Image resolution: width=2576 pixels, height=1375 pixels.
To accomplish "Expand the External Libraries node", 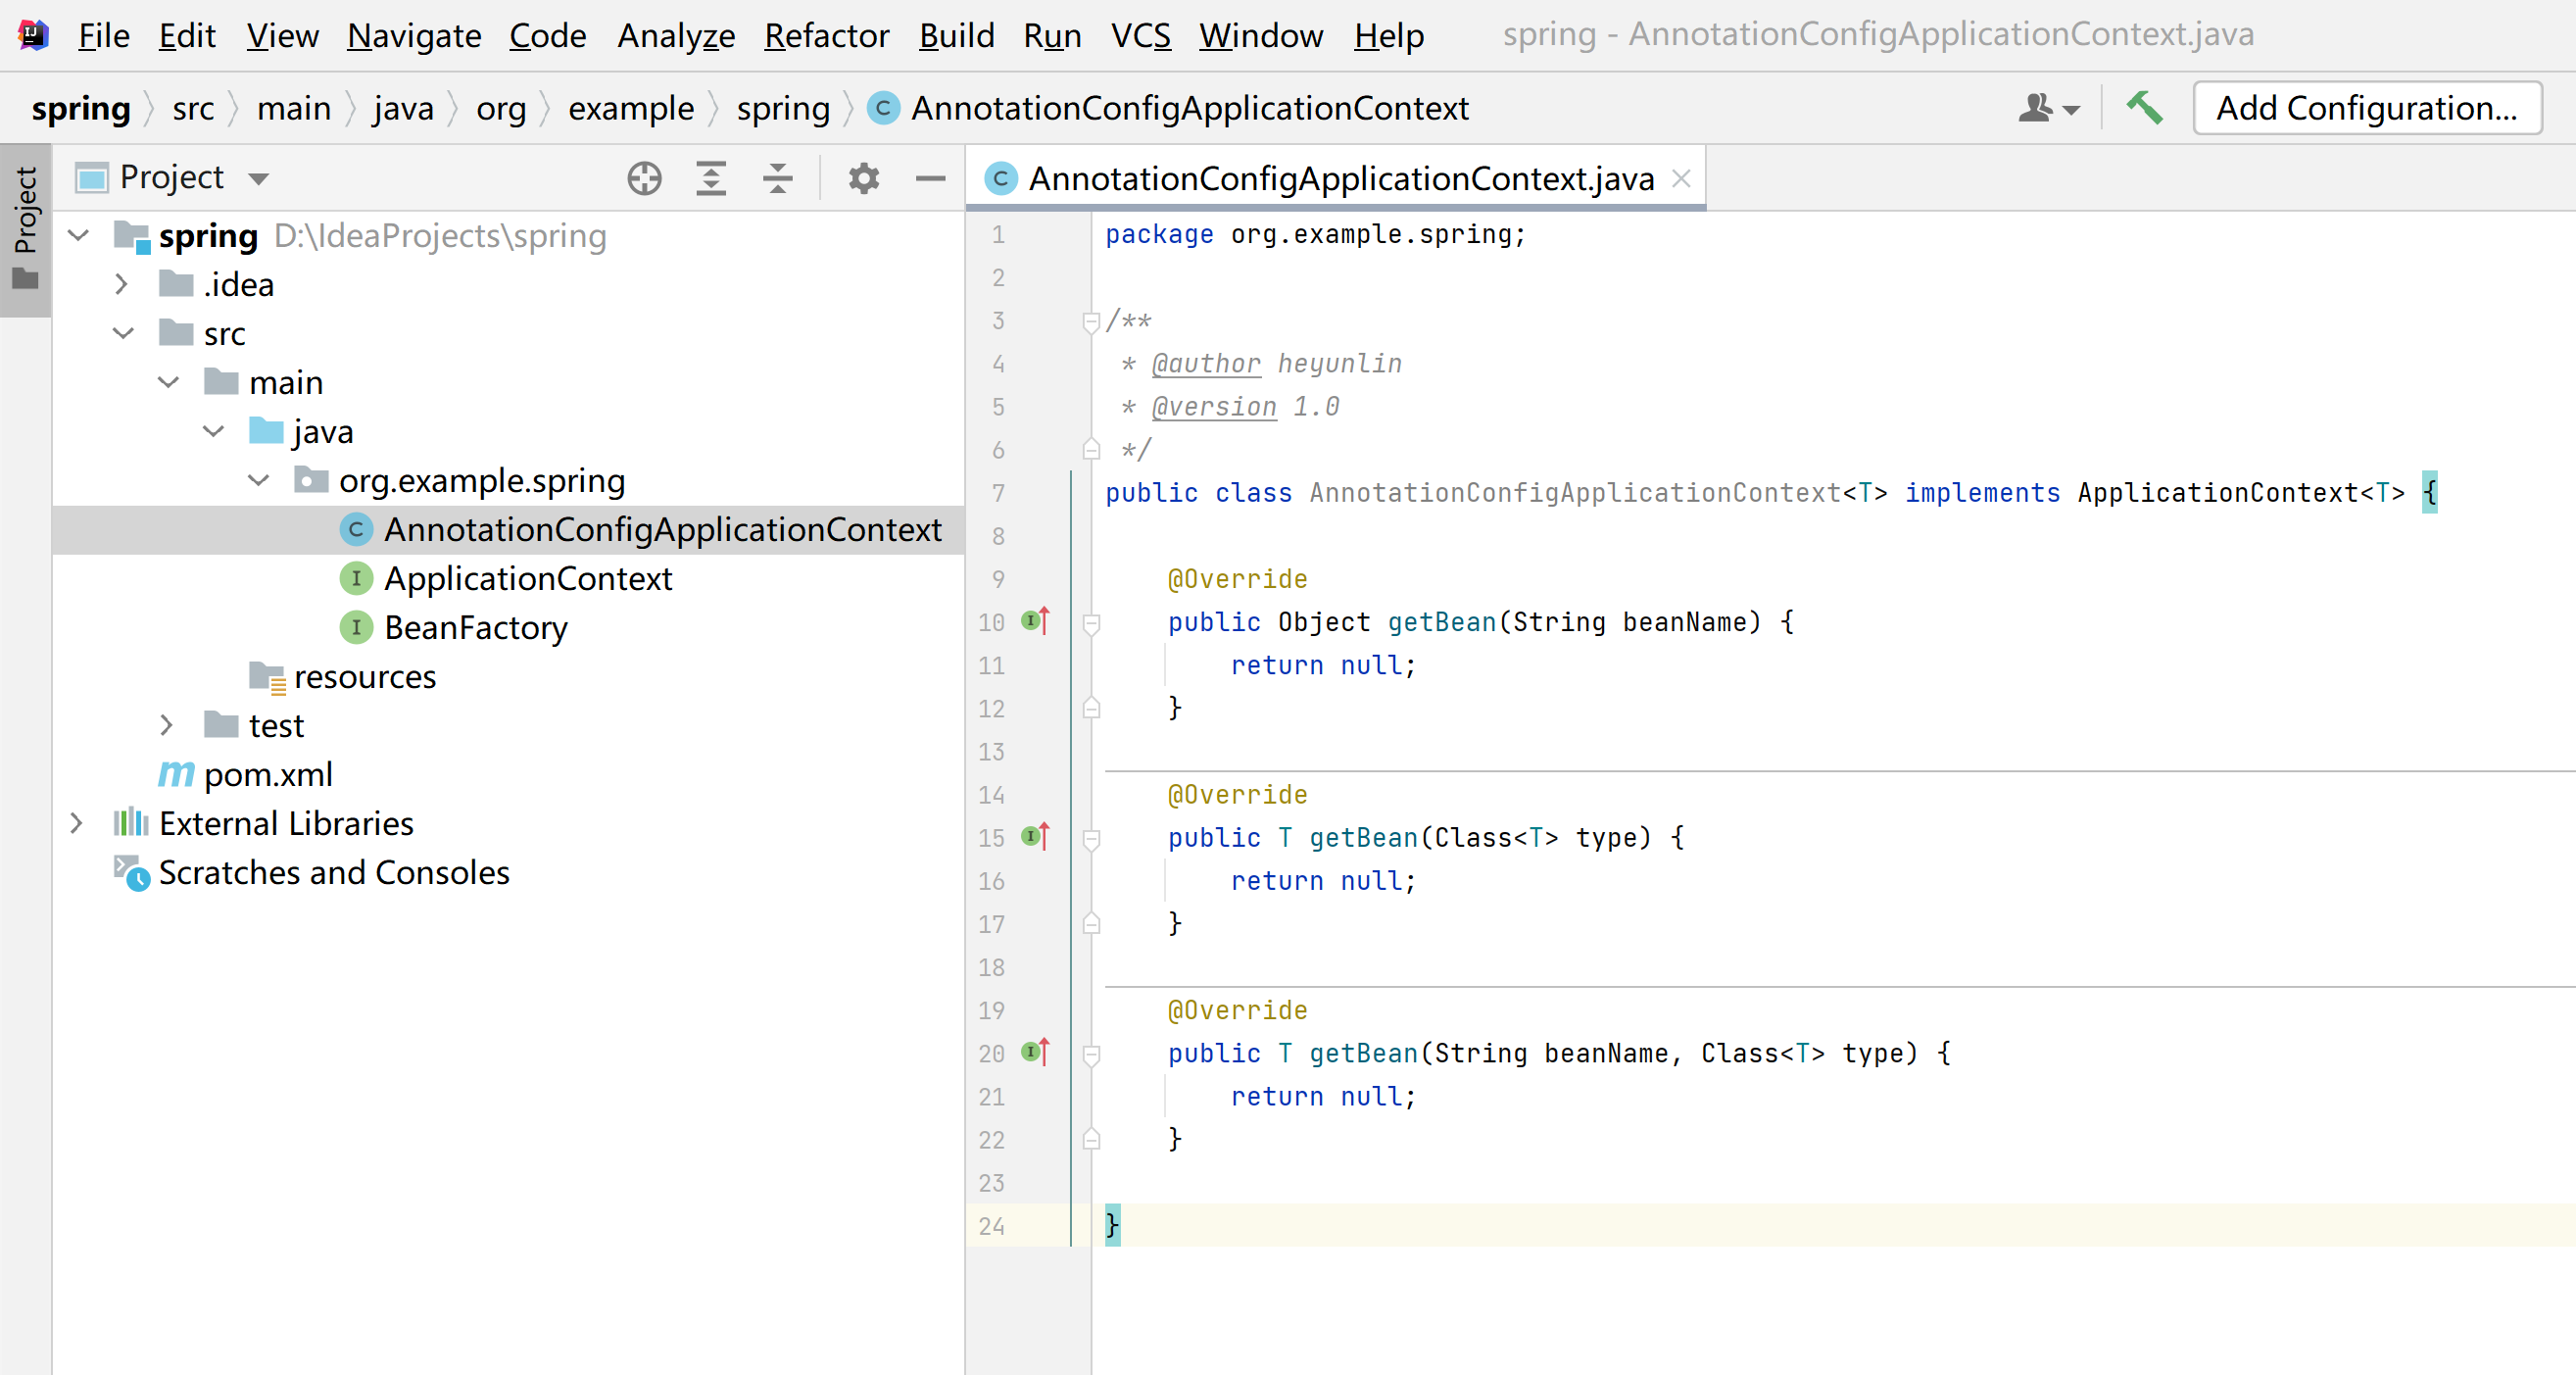I will (77, 823).
